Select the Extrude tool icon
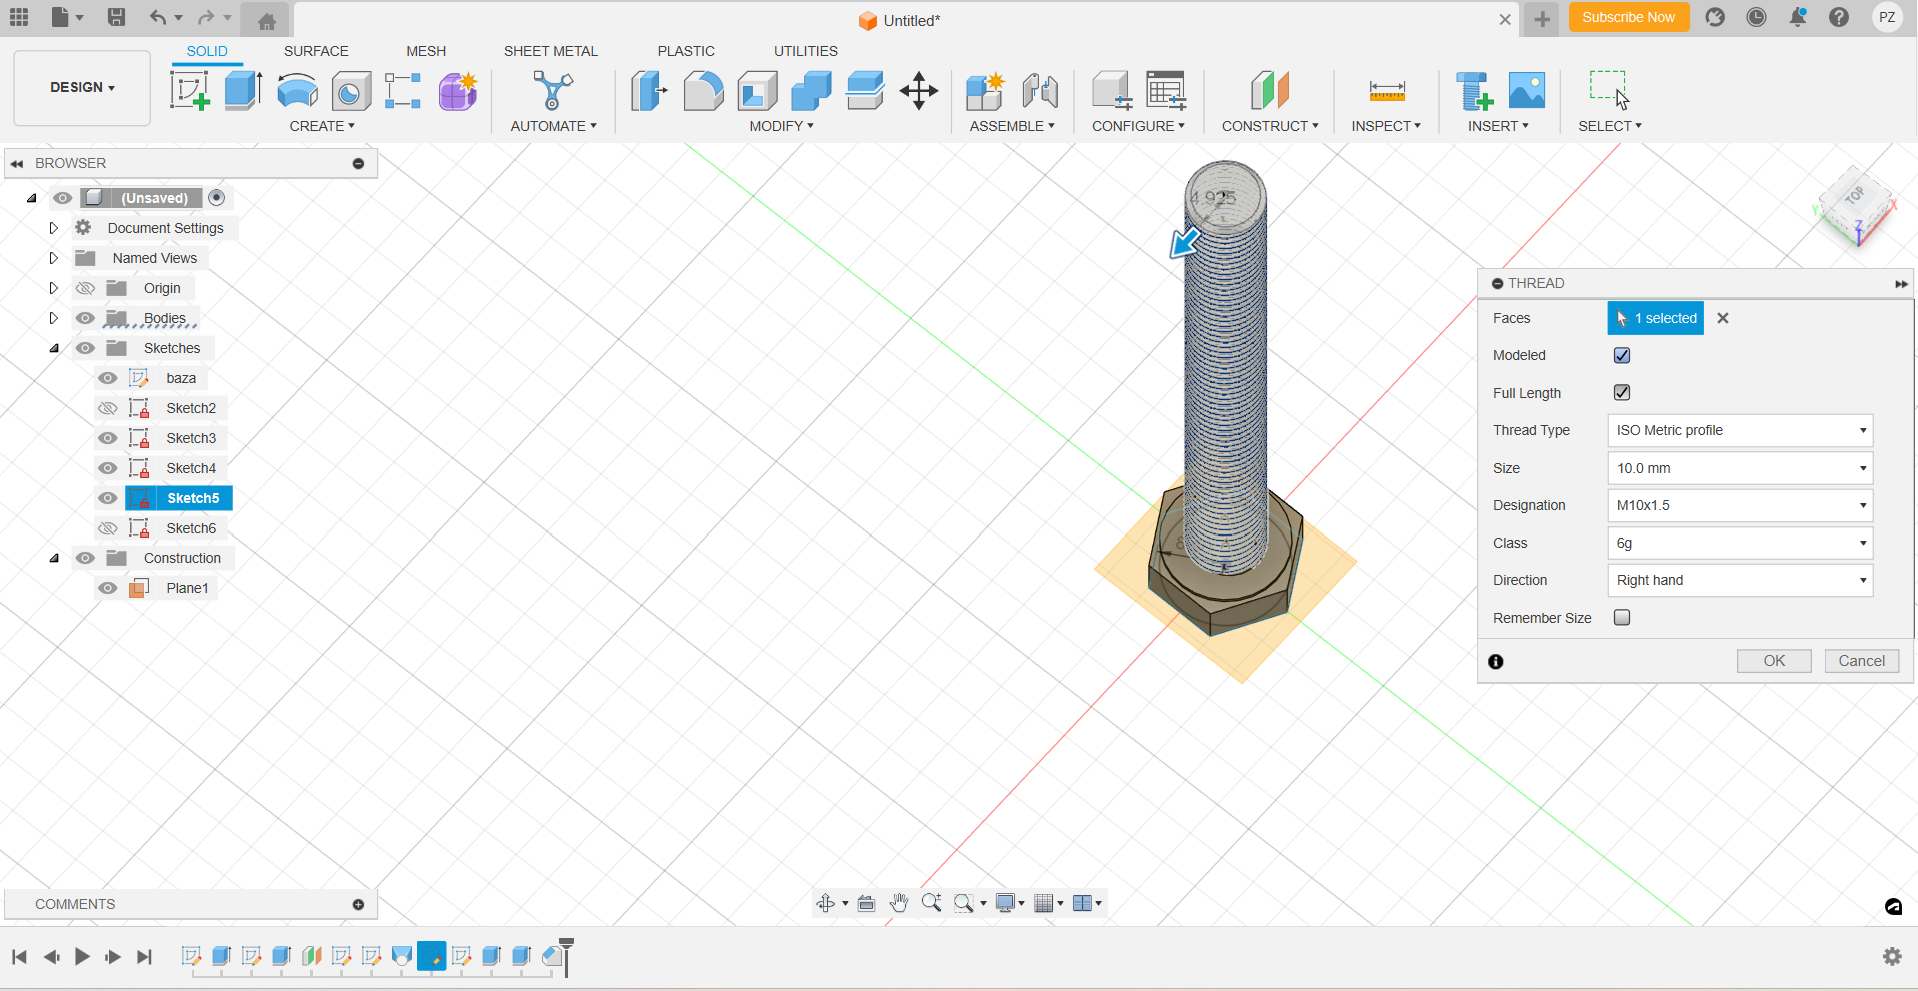Viewport: 1918px width, 991px height. pyautogui.click(x=243, y=91)
